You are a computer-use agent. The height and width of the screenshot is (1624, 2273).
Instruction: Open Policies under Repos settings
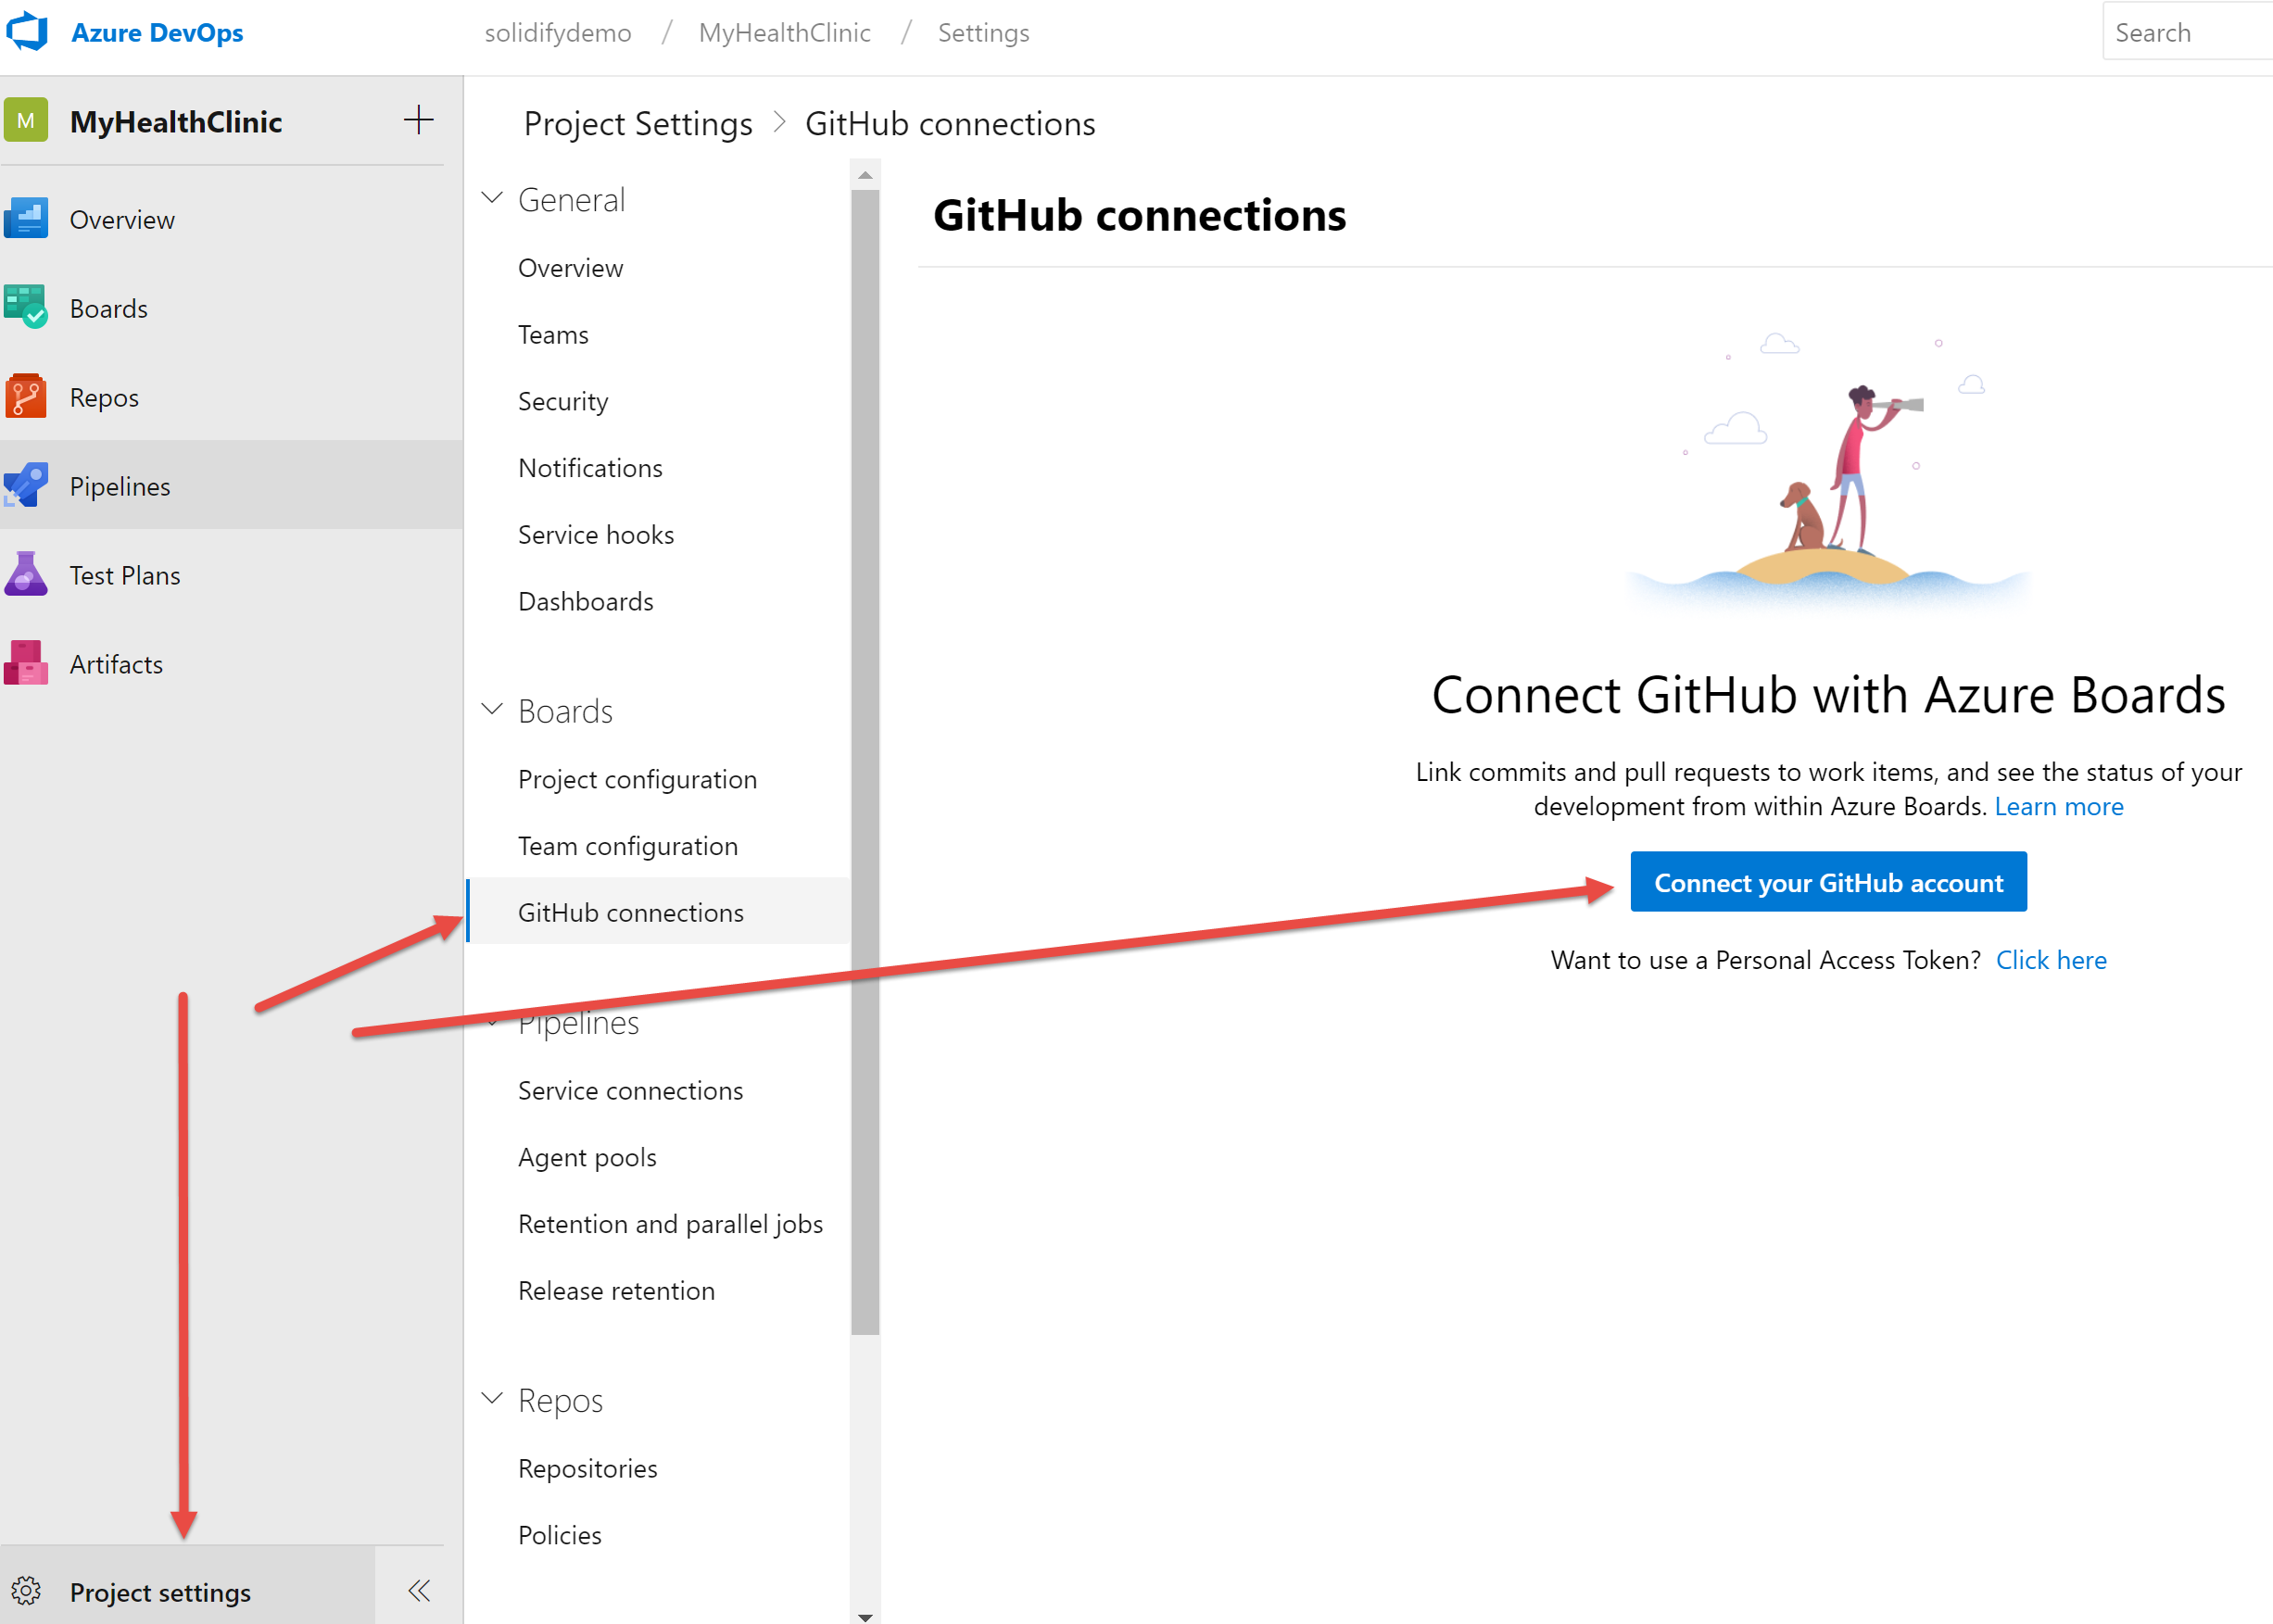click(559, 1536)
